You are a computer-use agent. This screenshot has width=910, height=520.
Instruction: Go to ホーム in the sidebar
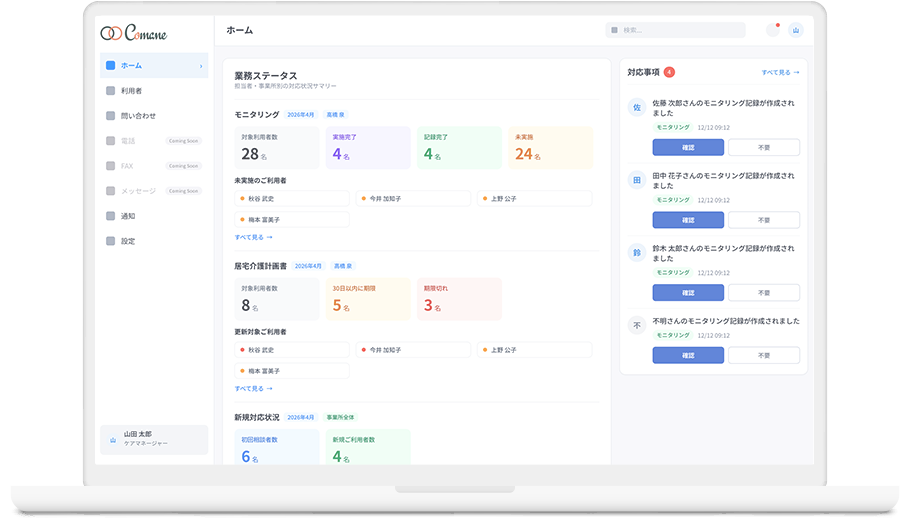tap(154, 66)
